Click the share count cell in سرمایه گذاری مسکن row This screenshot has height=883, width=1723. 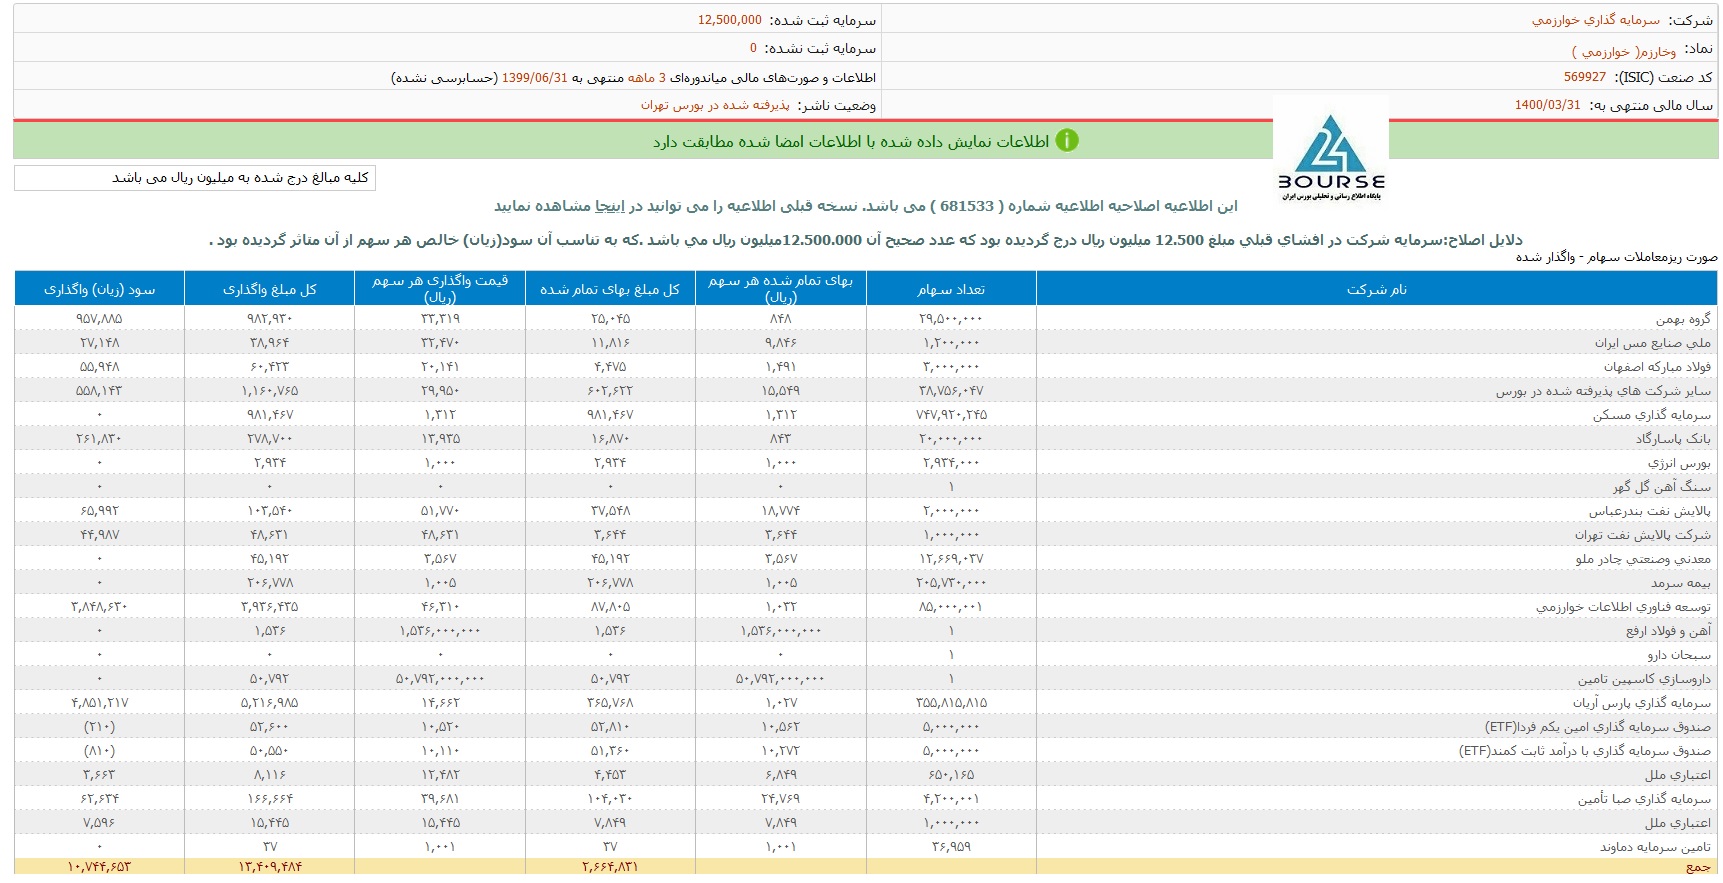point(951,415)
